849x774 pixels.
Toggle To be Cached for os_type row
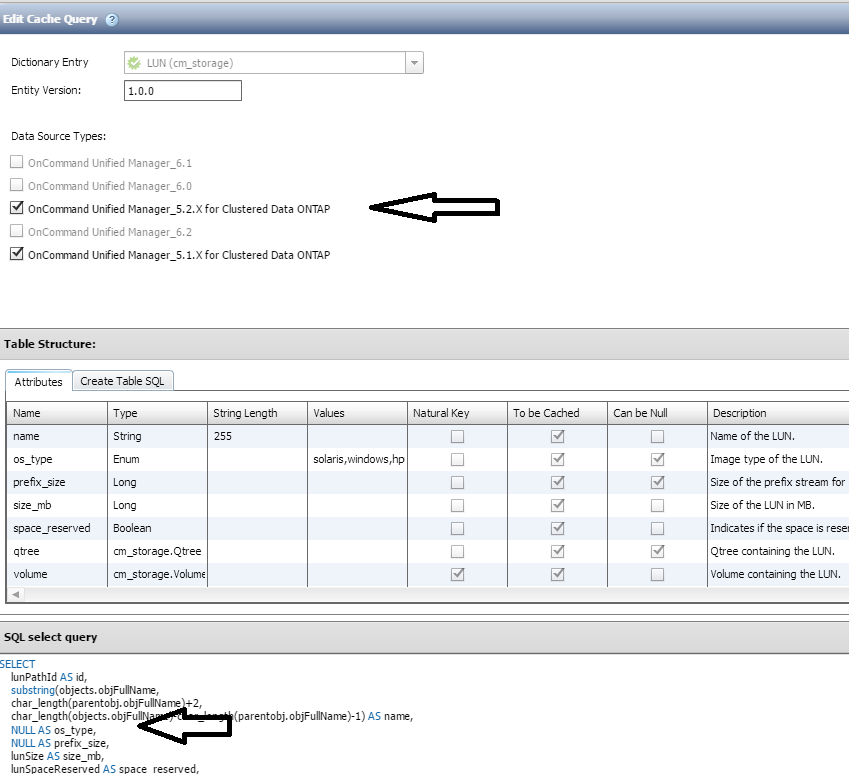(x=558, y=459)
